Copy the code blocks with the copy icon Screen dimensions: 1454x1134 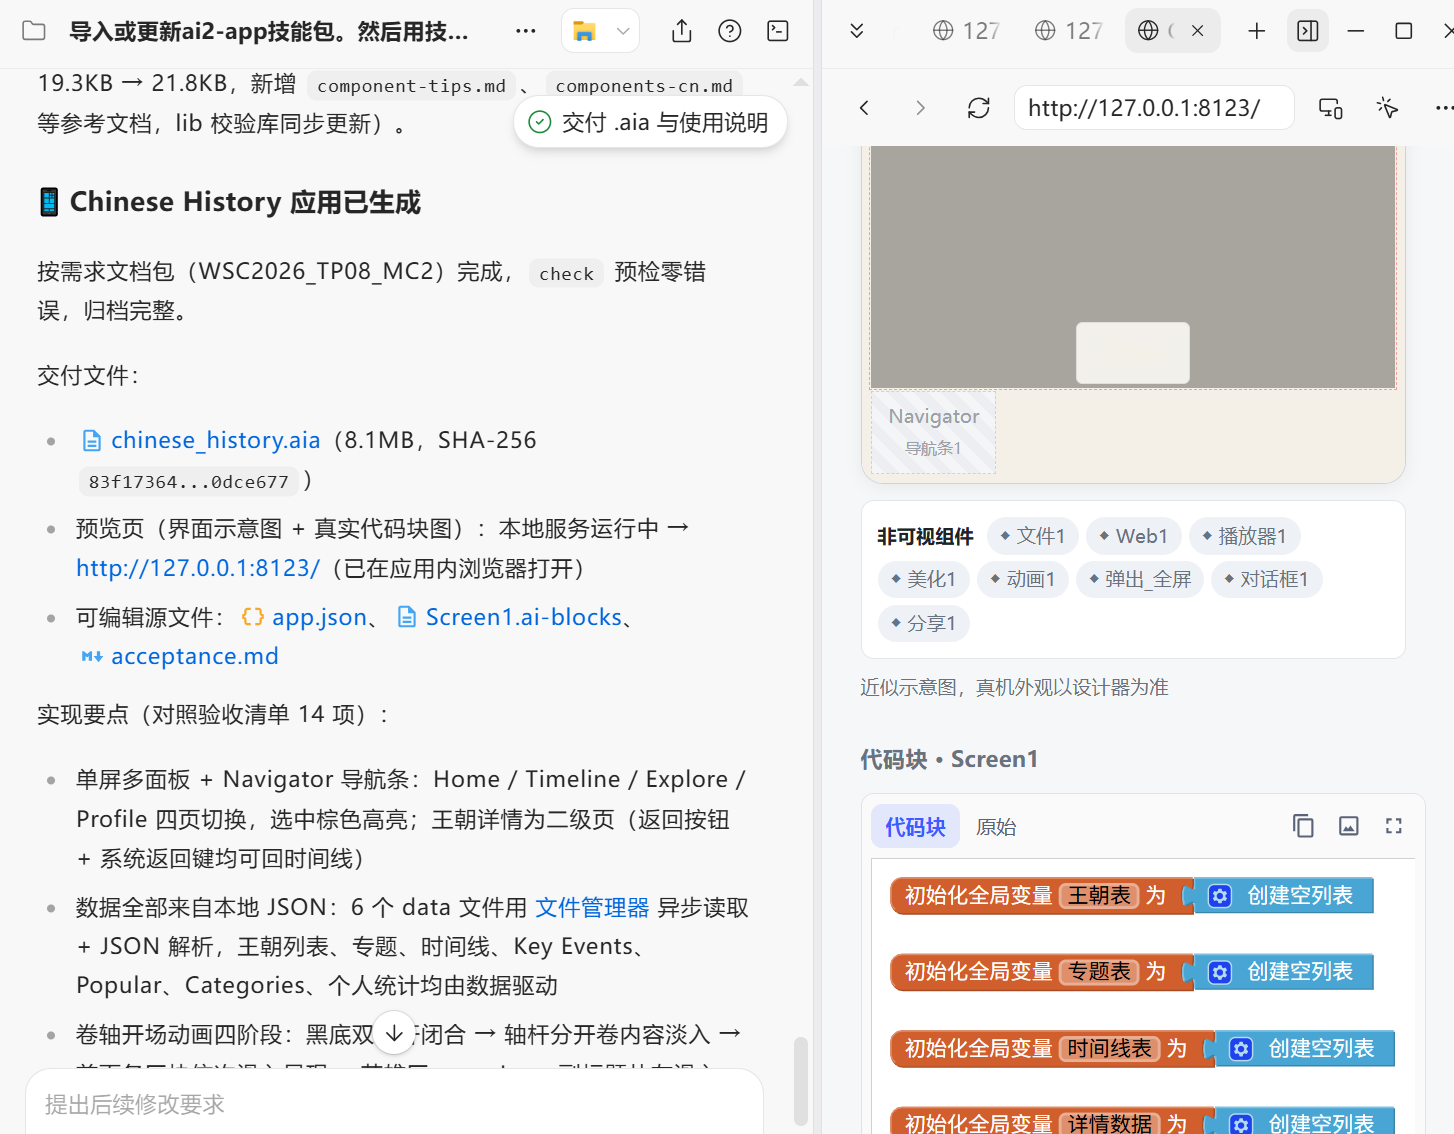coord(1303,826)
